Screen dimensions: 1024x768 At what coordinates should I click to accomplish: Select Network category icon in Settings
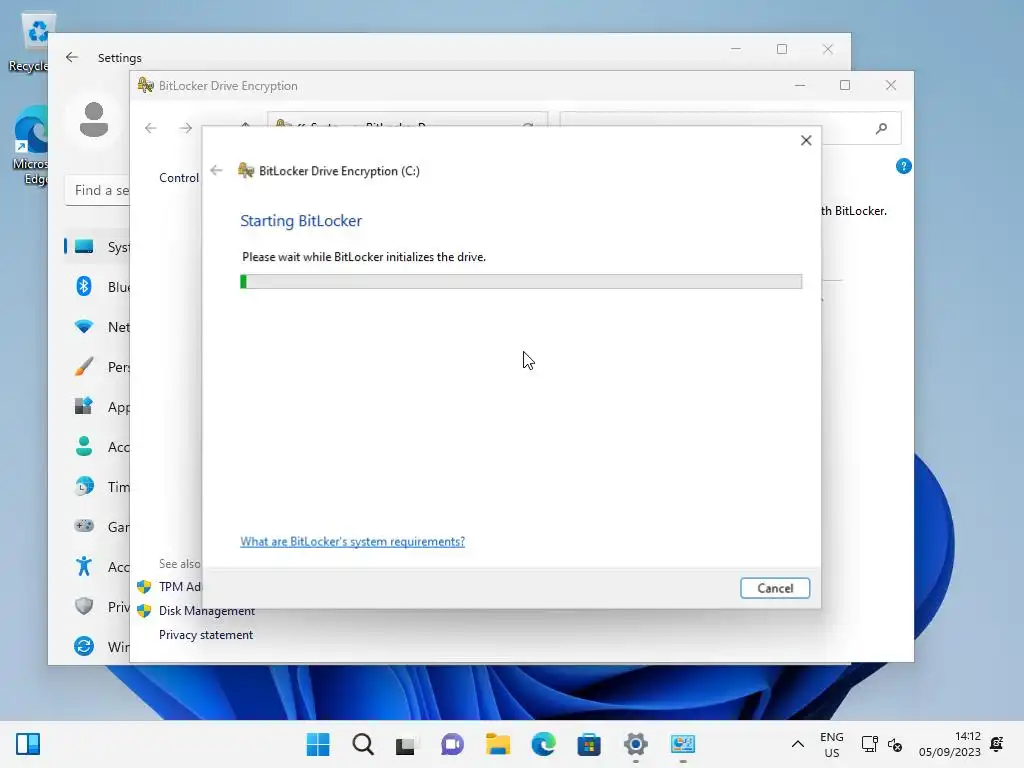[84, 327]
